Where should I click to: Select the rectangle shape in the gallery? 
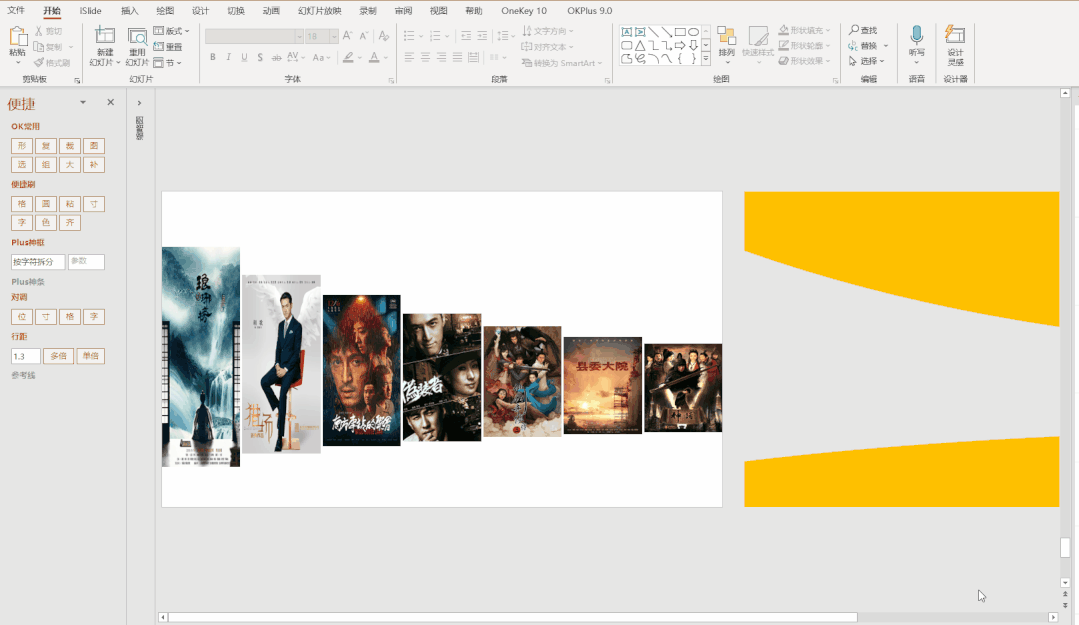tap(680, 32)
